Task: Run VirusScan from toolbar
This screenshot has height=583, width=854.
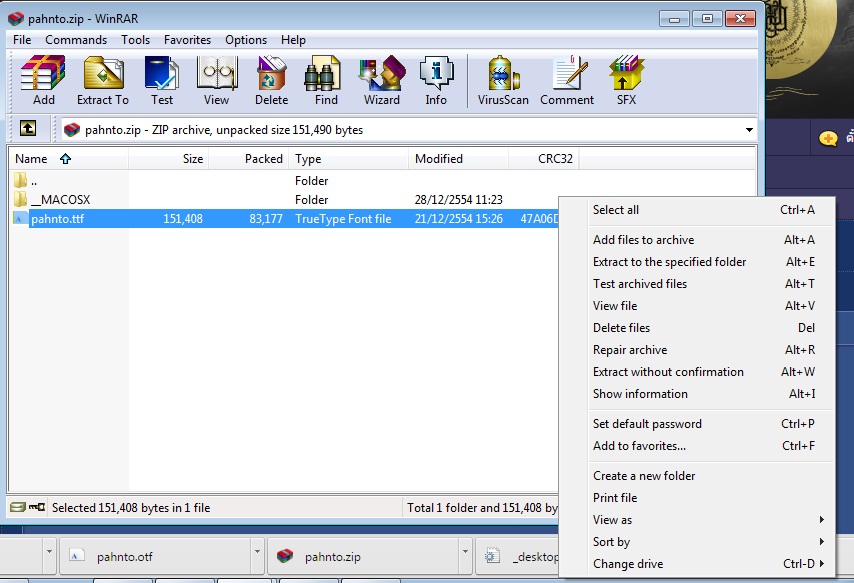Action: click(503, 80)
